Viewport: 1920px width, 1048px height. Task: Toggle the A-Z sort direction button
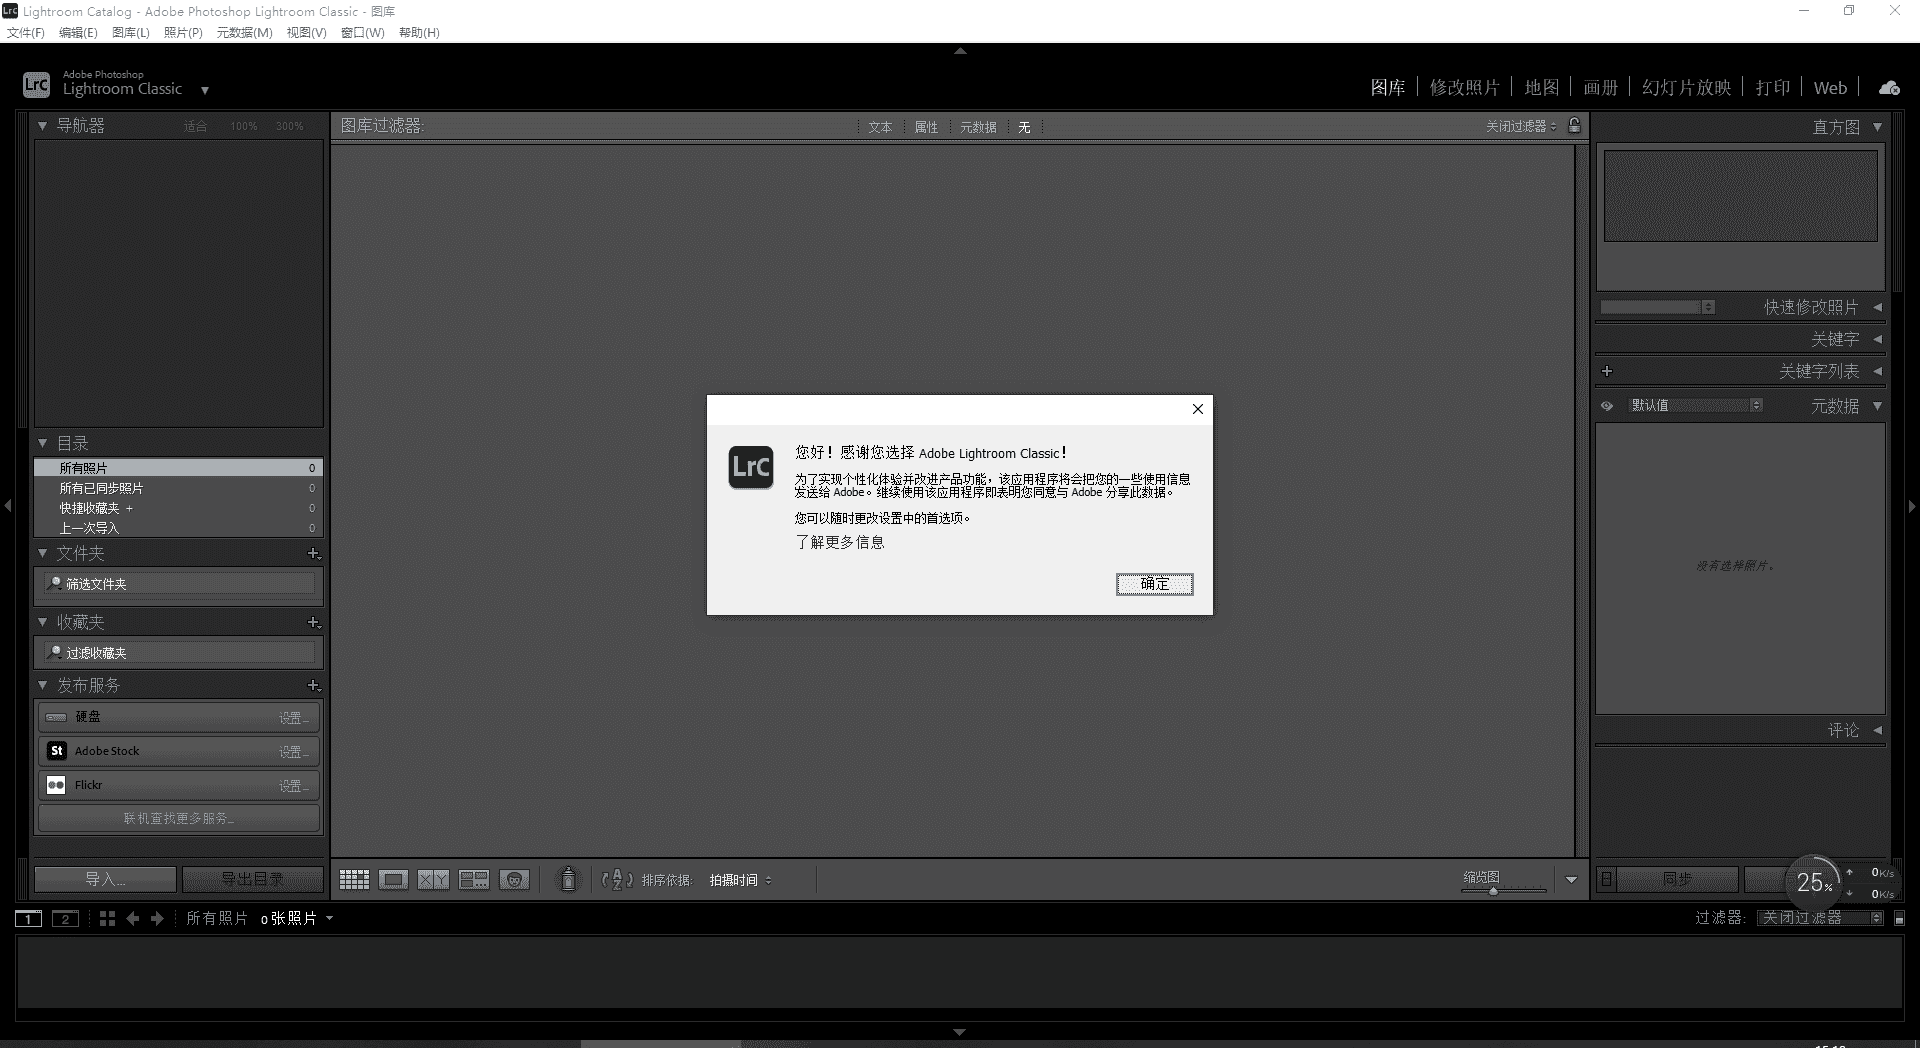tap(617, 880)
